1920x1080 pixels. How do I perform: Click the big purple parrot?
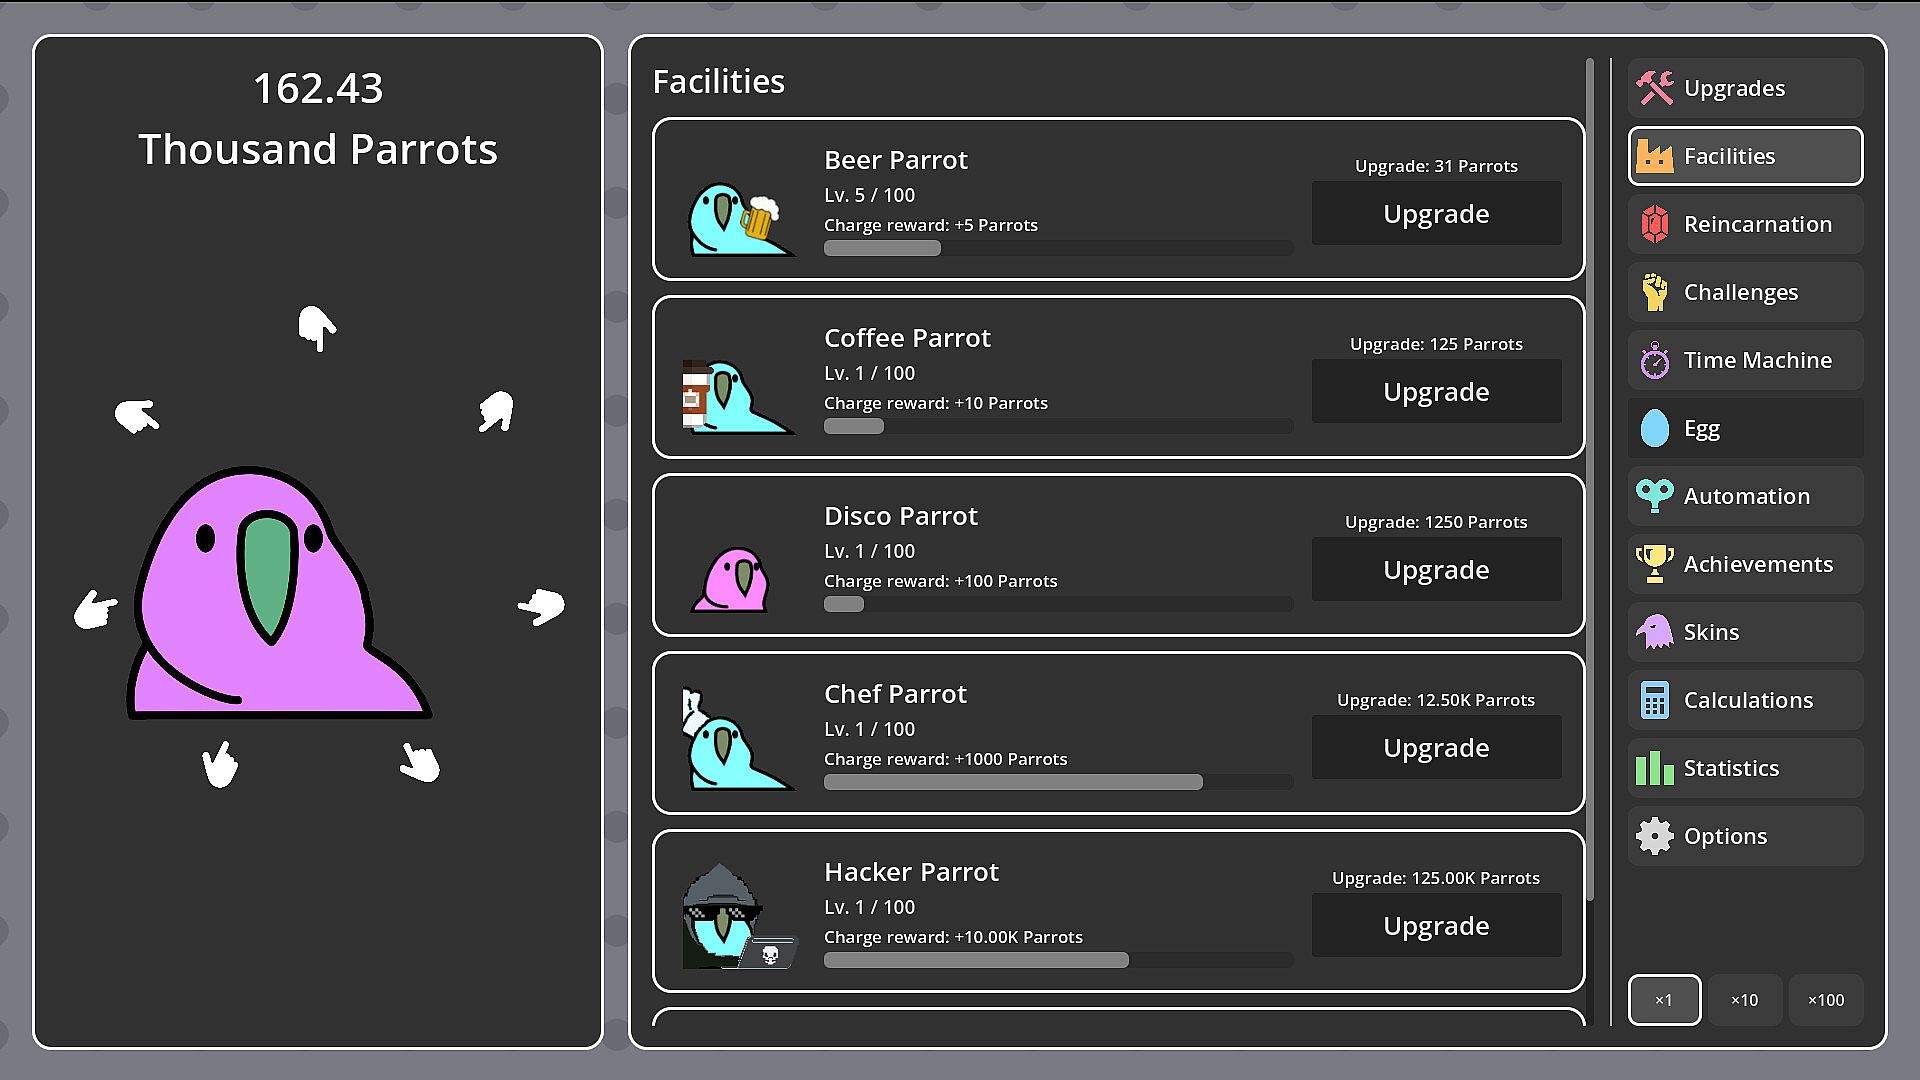pos(278,592)
